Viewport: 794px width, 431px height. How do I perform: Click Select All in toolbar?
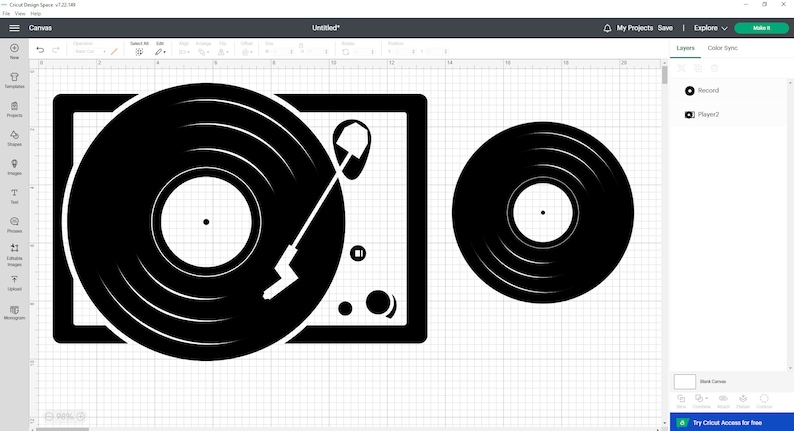[139, 49]
